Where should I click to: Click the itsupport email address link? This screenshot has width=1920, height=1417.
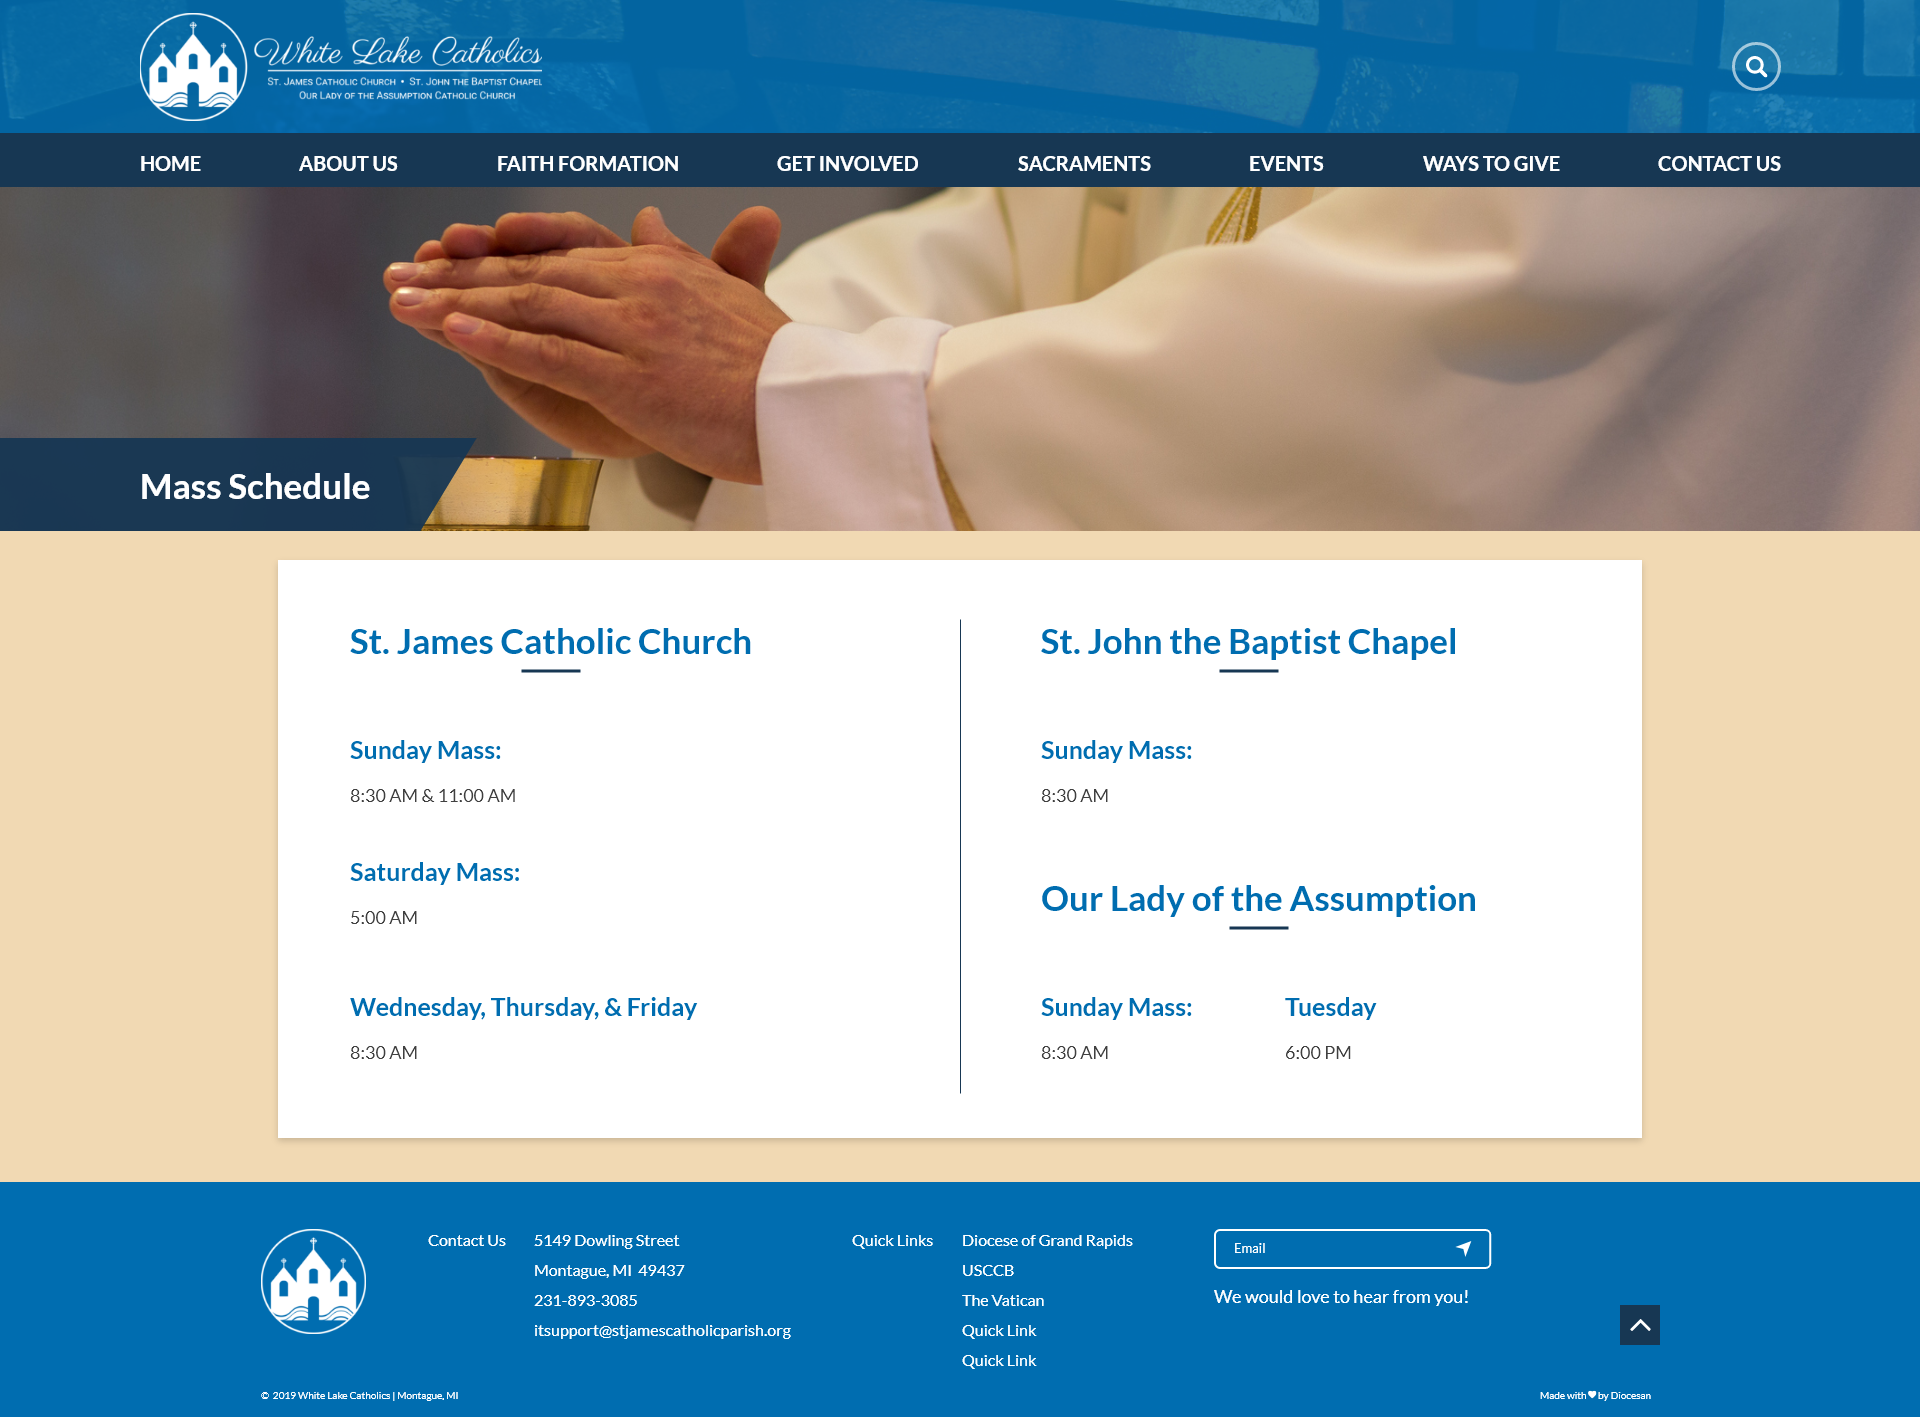point(661,1330)
